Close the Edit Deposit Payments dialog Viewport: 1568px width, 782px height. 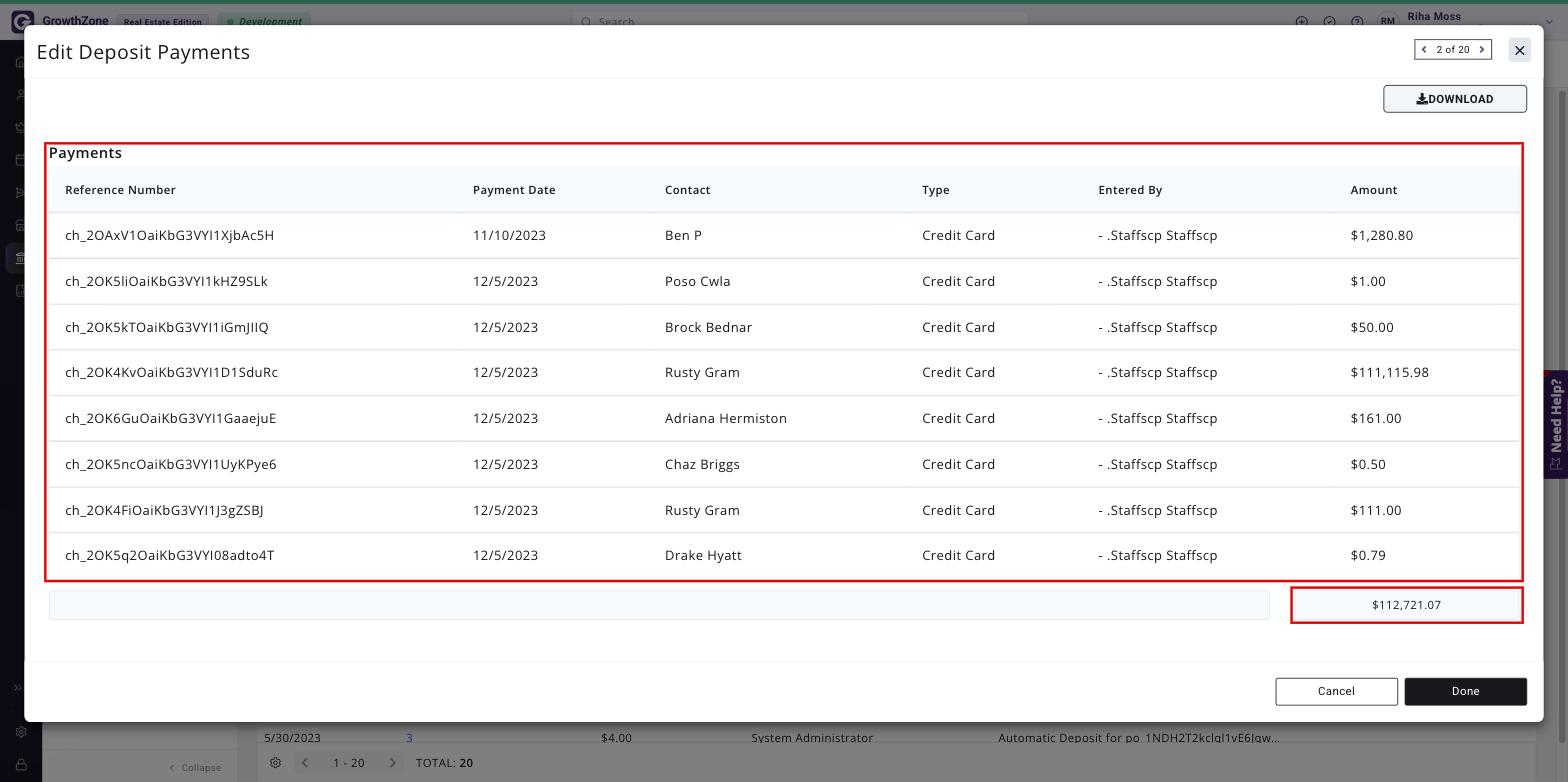coord(1519,50)
